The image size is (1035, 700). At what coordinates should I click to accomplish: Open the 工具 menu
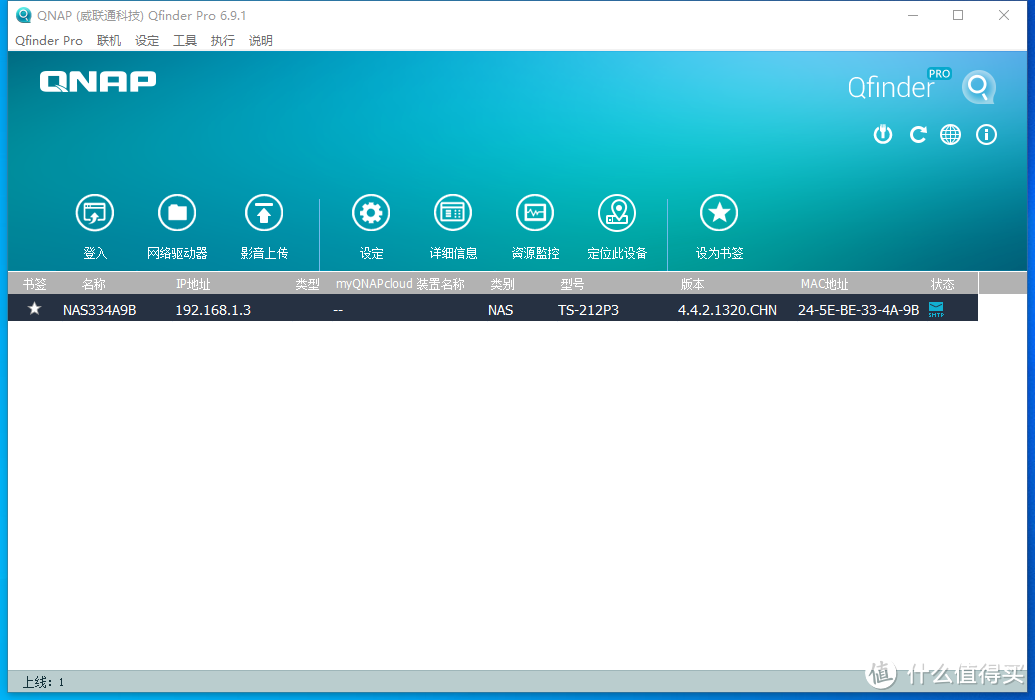tap(185, 41)
